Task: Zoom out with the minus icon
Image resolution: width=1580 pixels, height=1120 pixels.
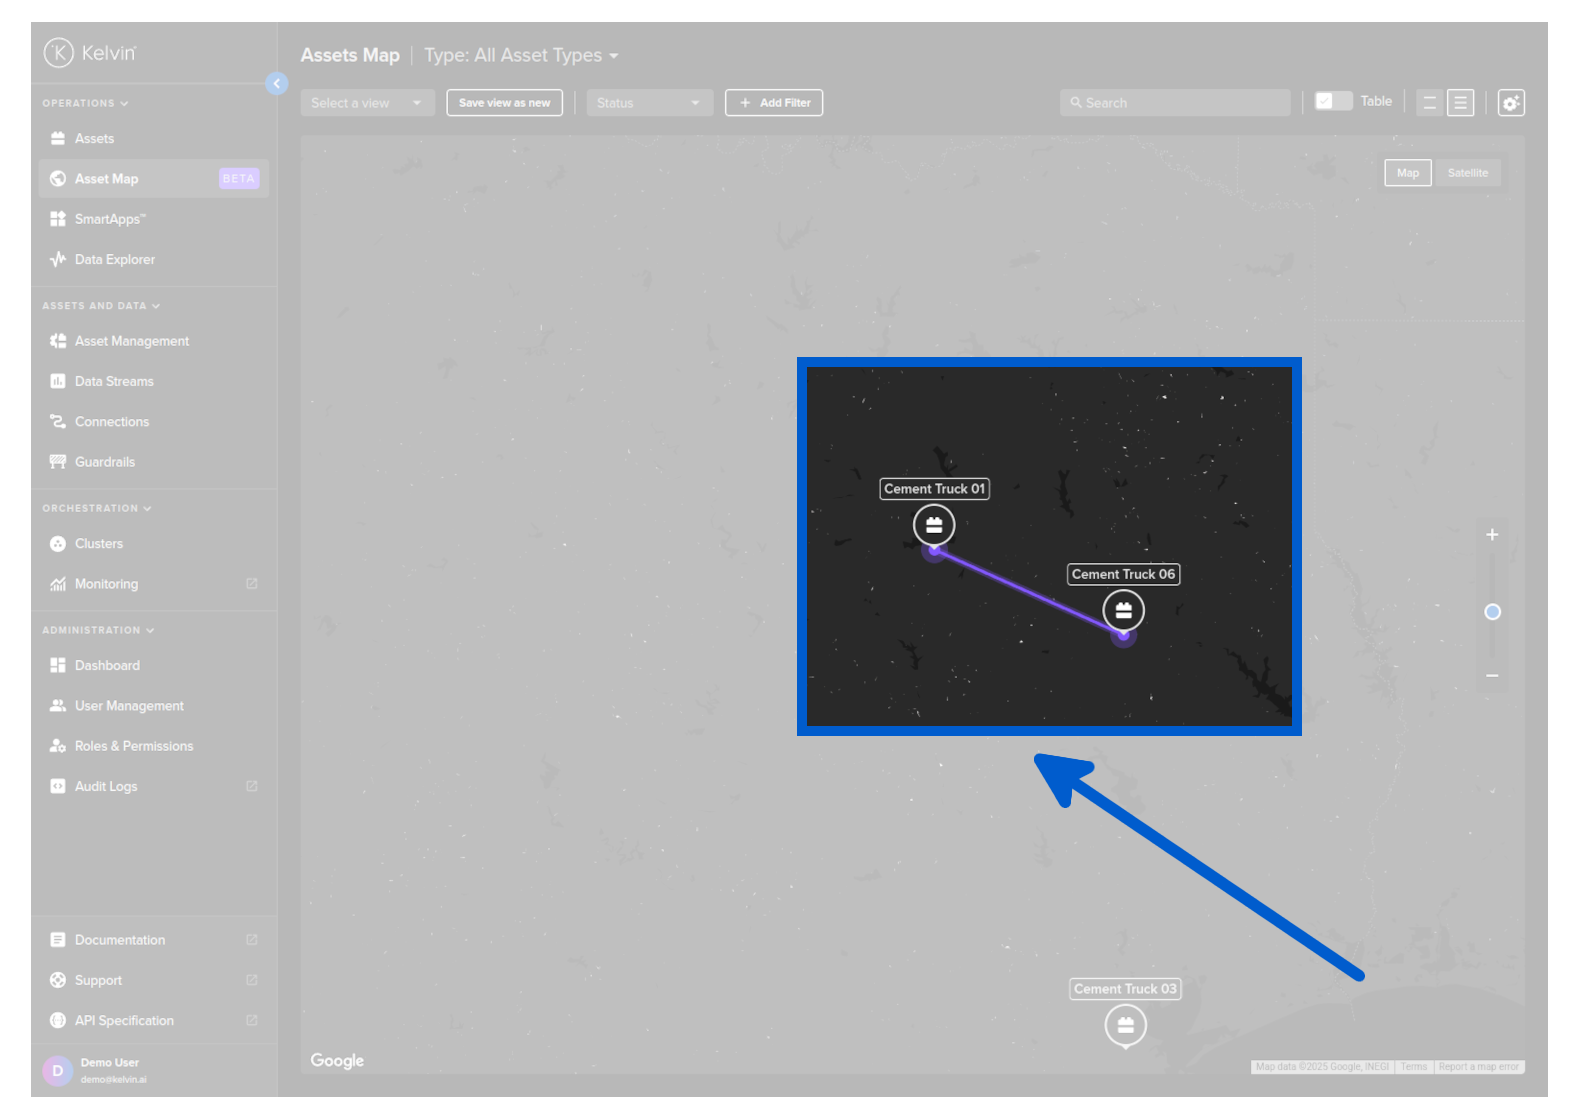Action: [1491, 676]
